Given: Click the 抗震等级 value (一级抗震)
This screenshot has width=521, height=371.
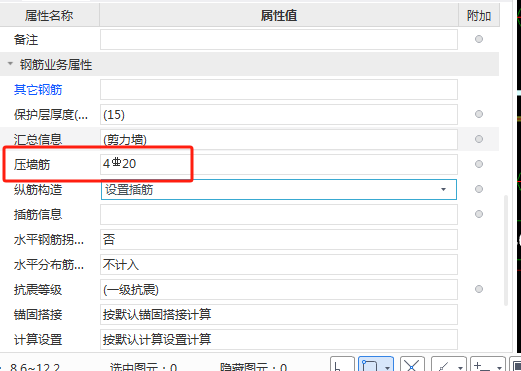Looking at the screenshot, I should click(279, 289).
